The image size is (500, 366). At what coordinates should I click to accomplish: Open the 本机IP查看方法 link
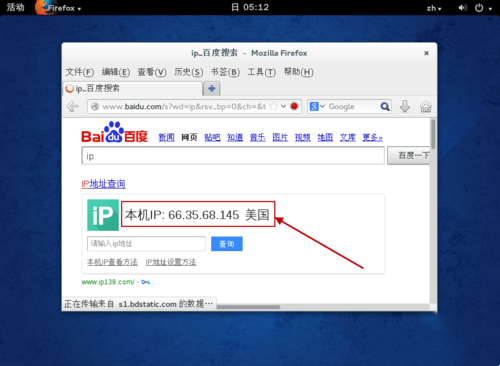click(112, 262)
